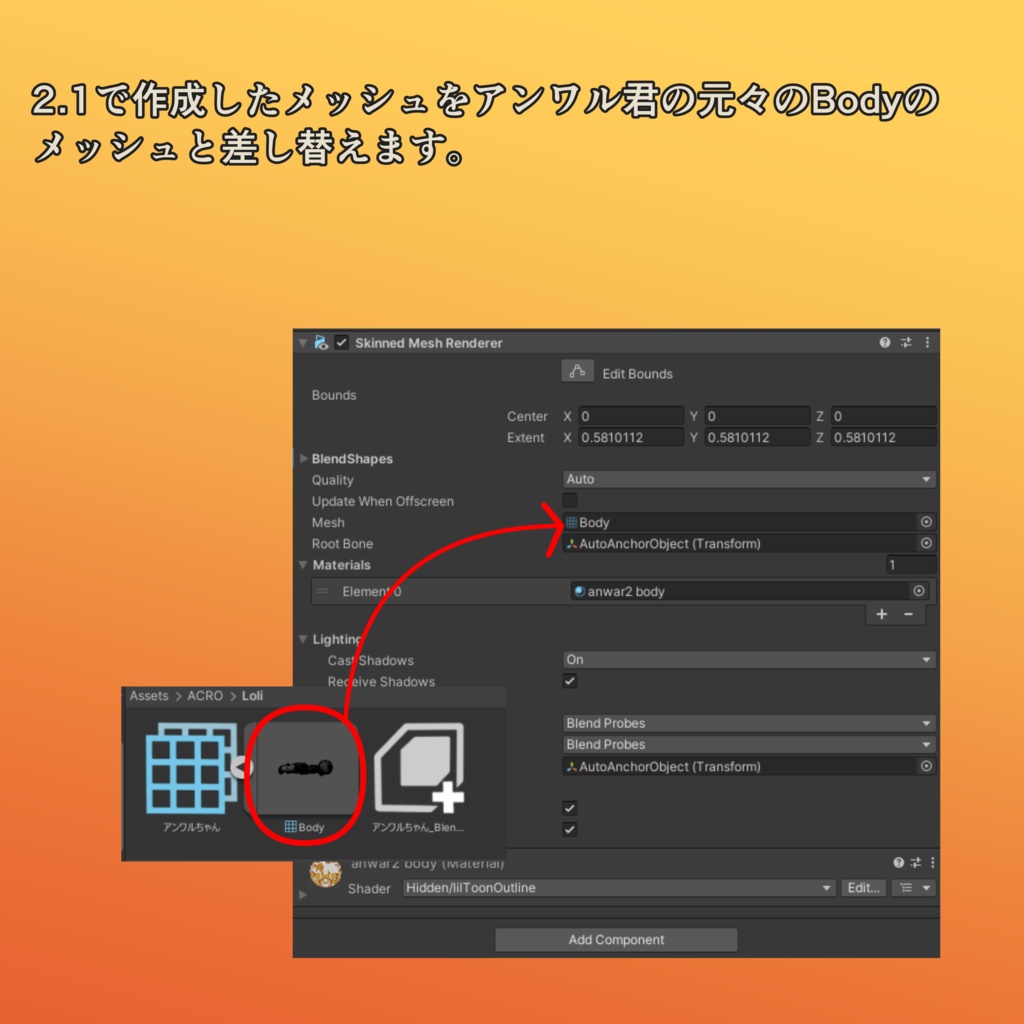The height and width of the screenshot is (1024, 1024).
Task: Select the アンワルちゃん model asset
Action: [191, 768]
